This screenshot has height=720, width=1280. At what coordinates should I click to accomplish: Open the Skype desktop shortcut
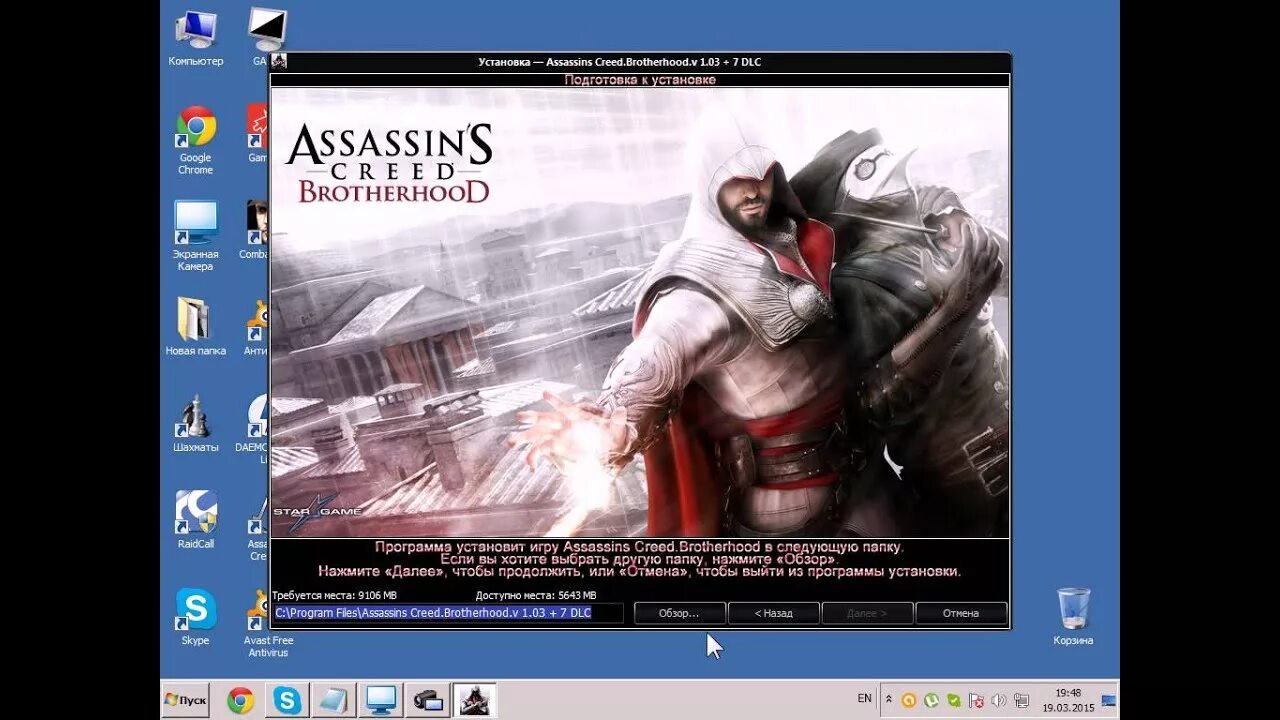coord(196,617)
